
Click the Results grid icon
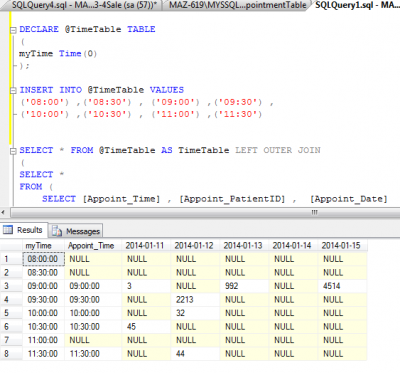(8, 230)
